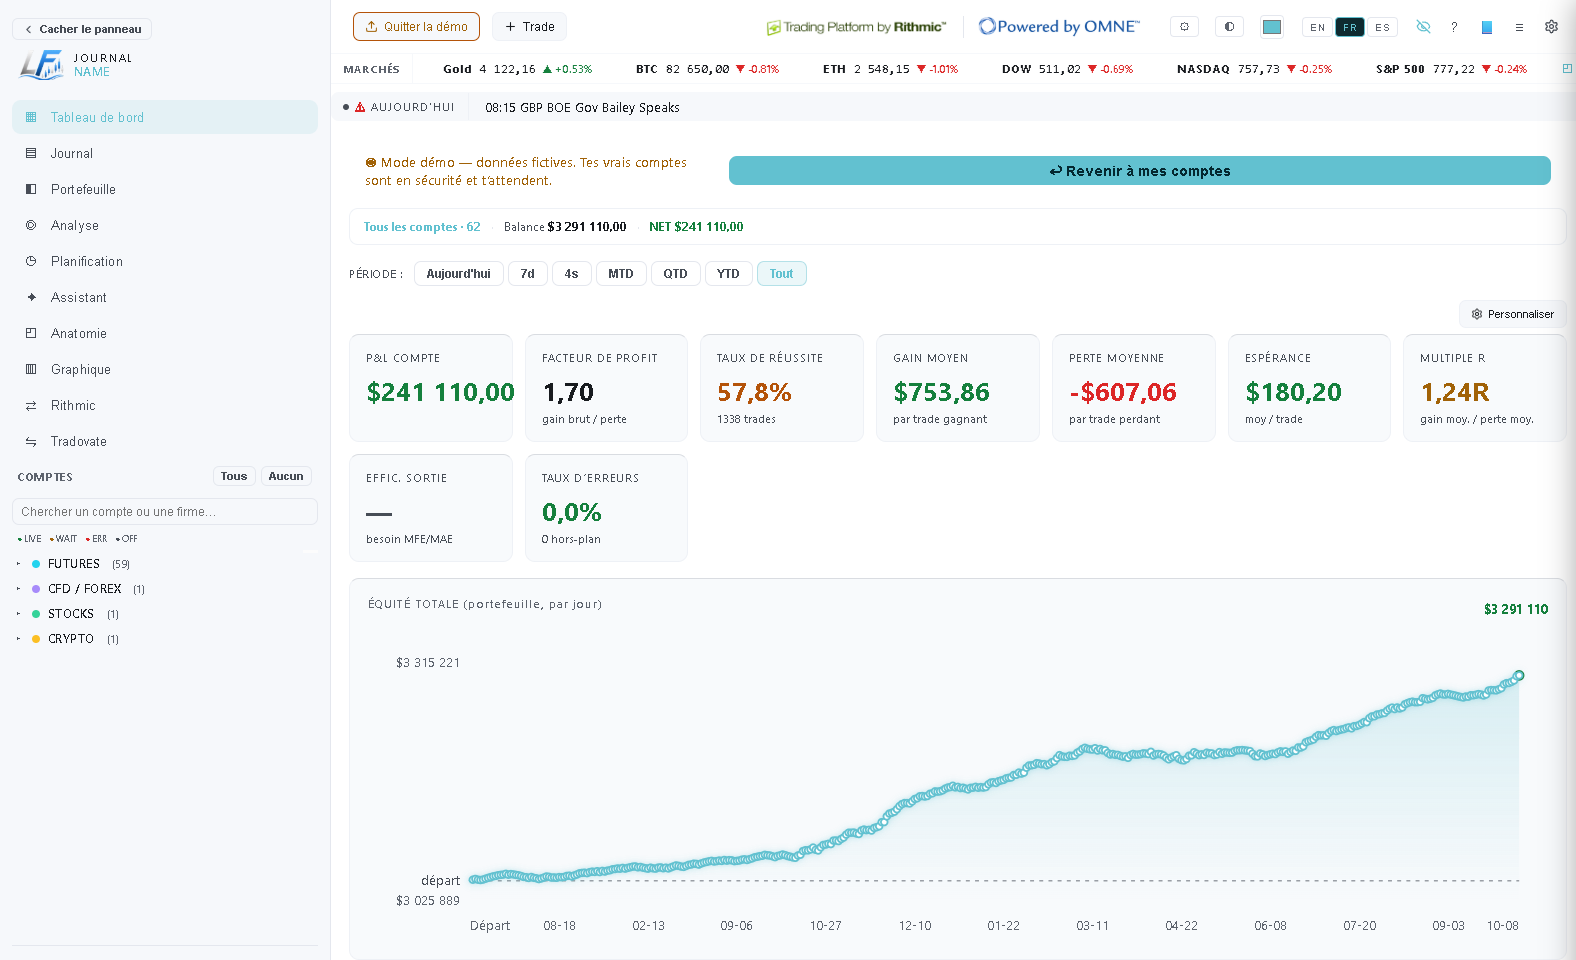Click the Portefeuille sidebar icon
Screen dimensions: 1576x960
(31, 189)
